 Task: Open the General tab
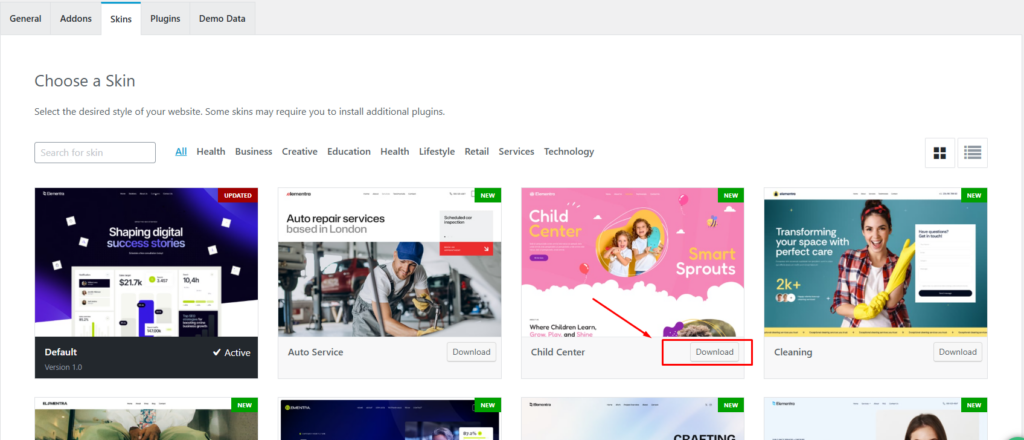pos(25,18)
